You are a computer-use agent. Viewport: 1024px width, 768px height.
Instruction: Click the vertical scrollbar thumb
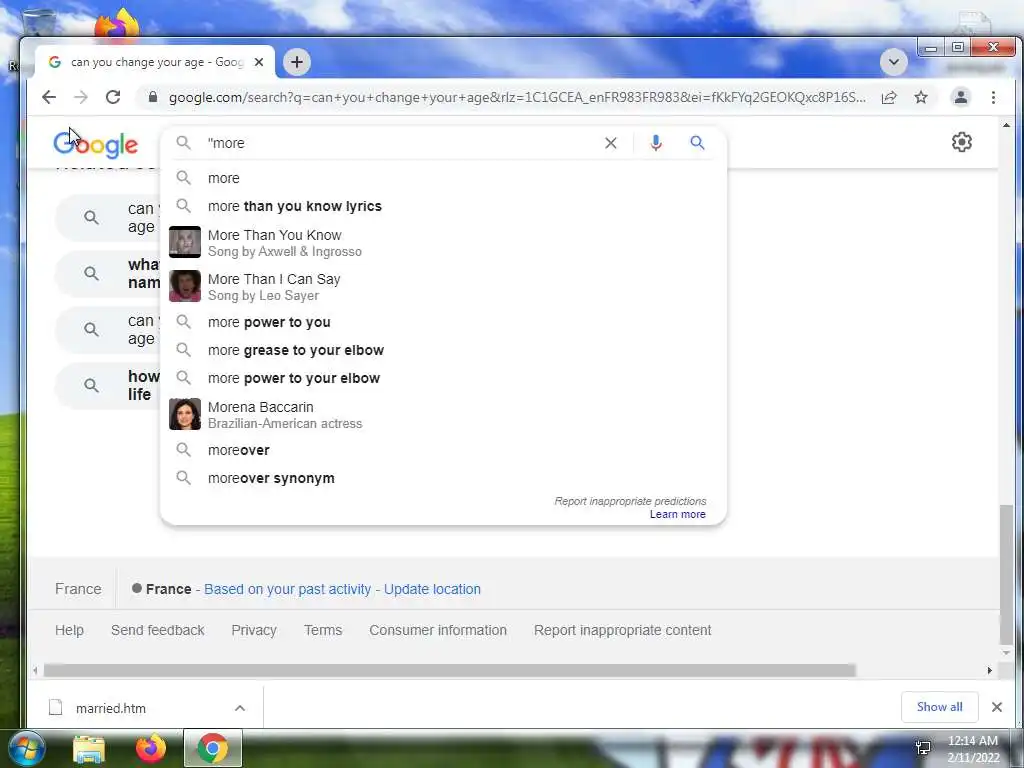[1006, 575]
